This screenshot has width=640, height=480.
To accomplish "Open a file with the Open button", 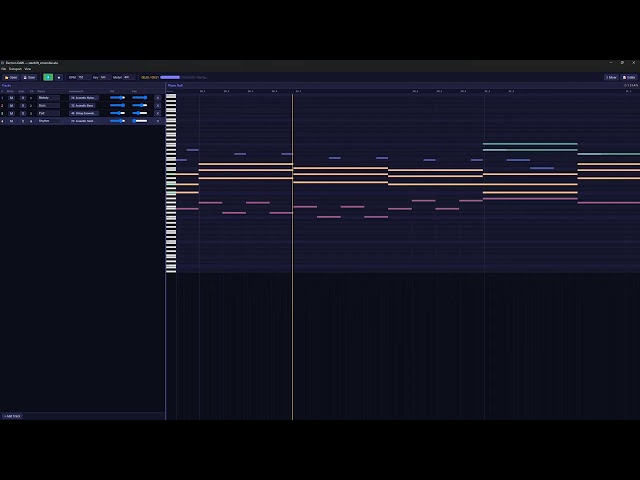I will [x=11, y=77].
